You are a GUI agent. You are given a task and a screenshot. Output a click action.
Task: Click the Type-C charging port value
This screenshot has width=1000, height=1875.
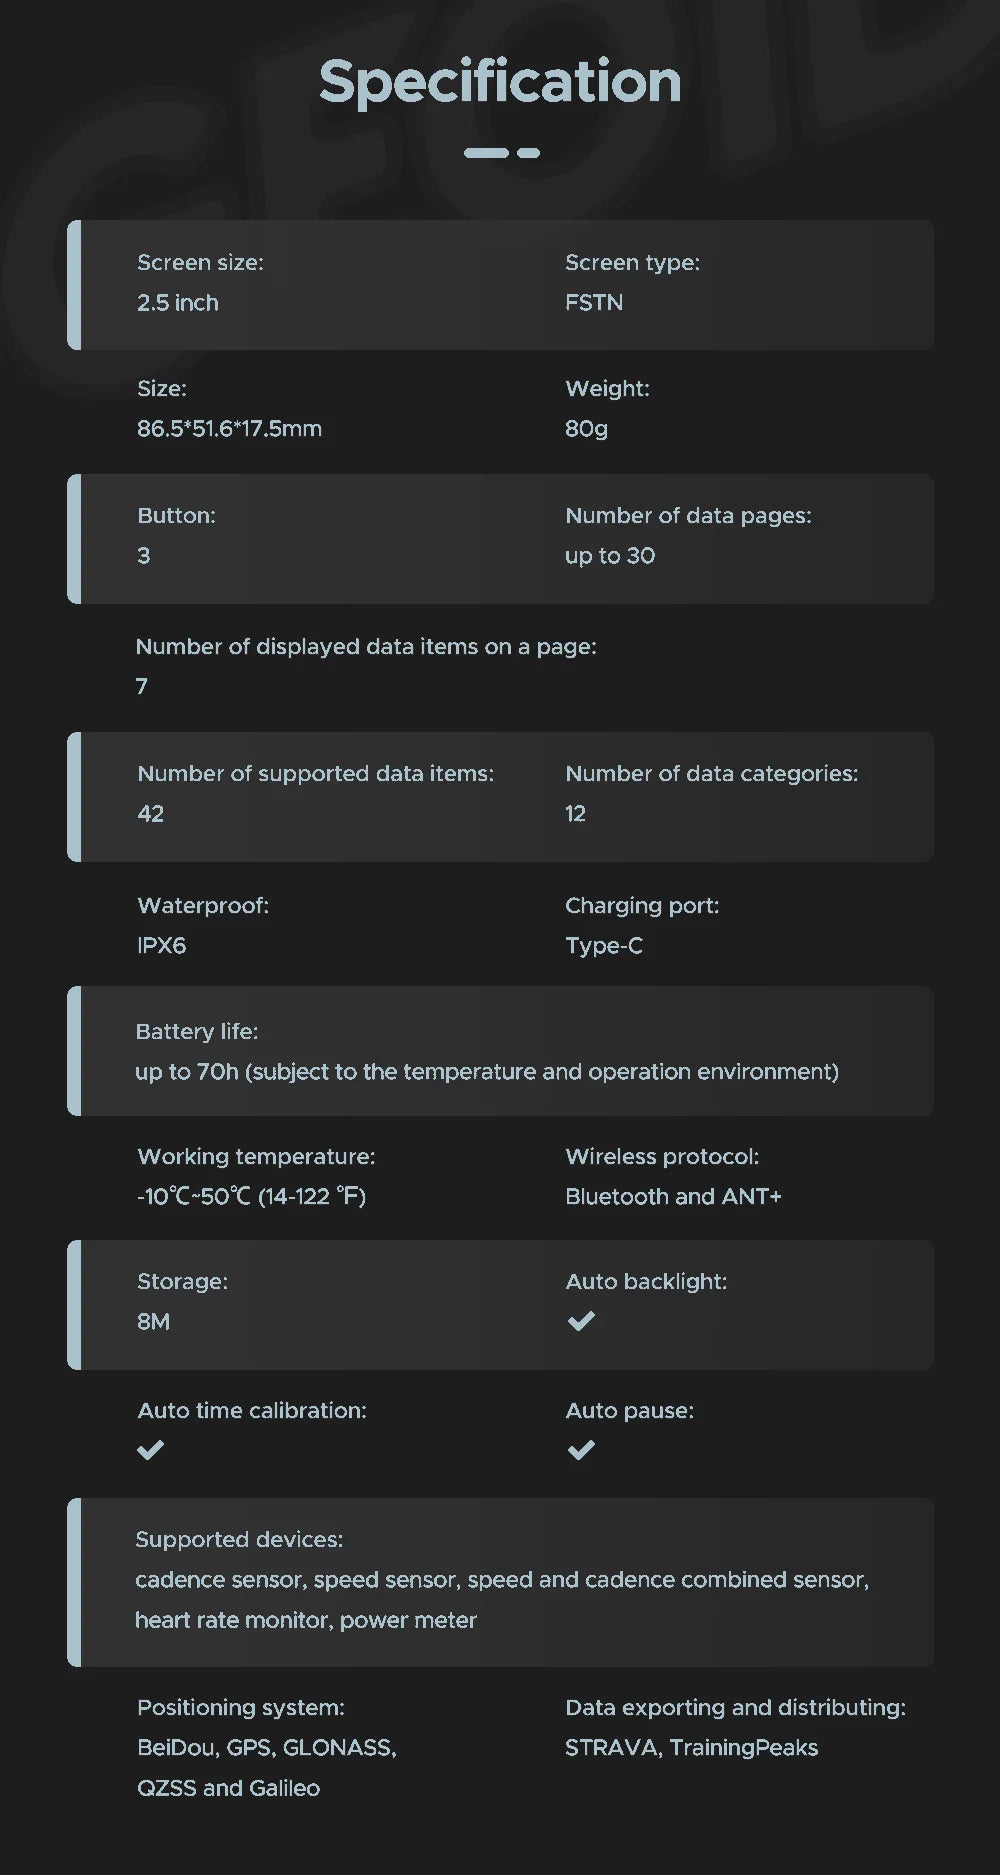point(604,946)
